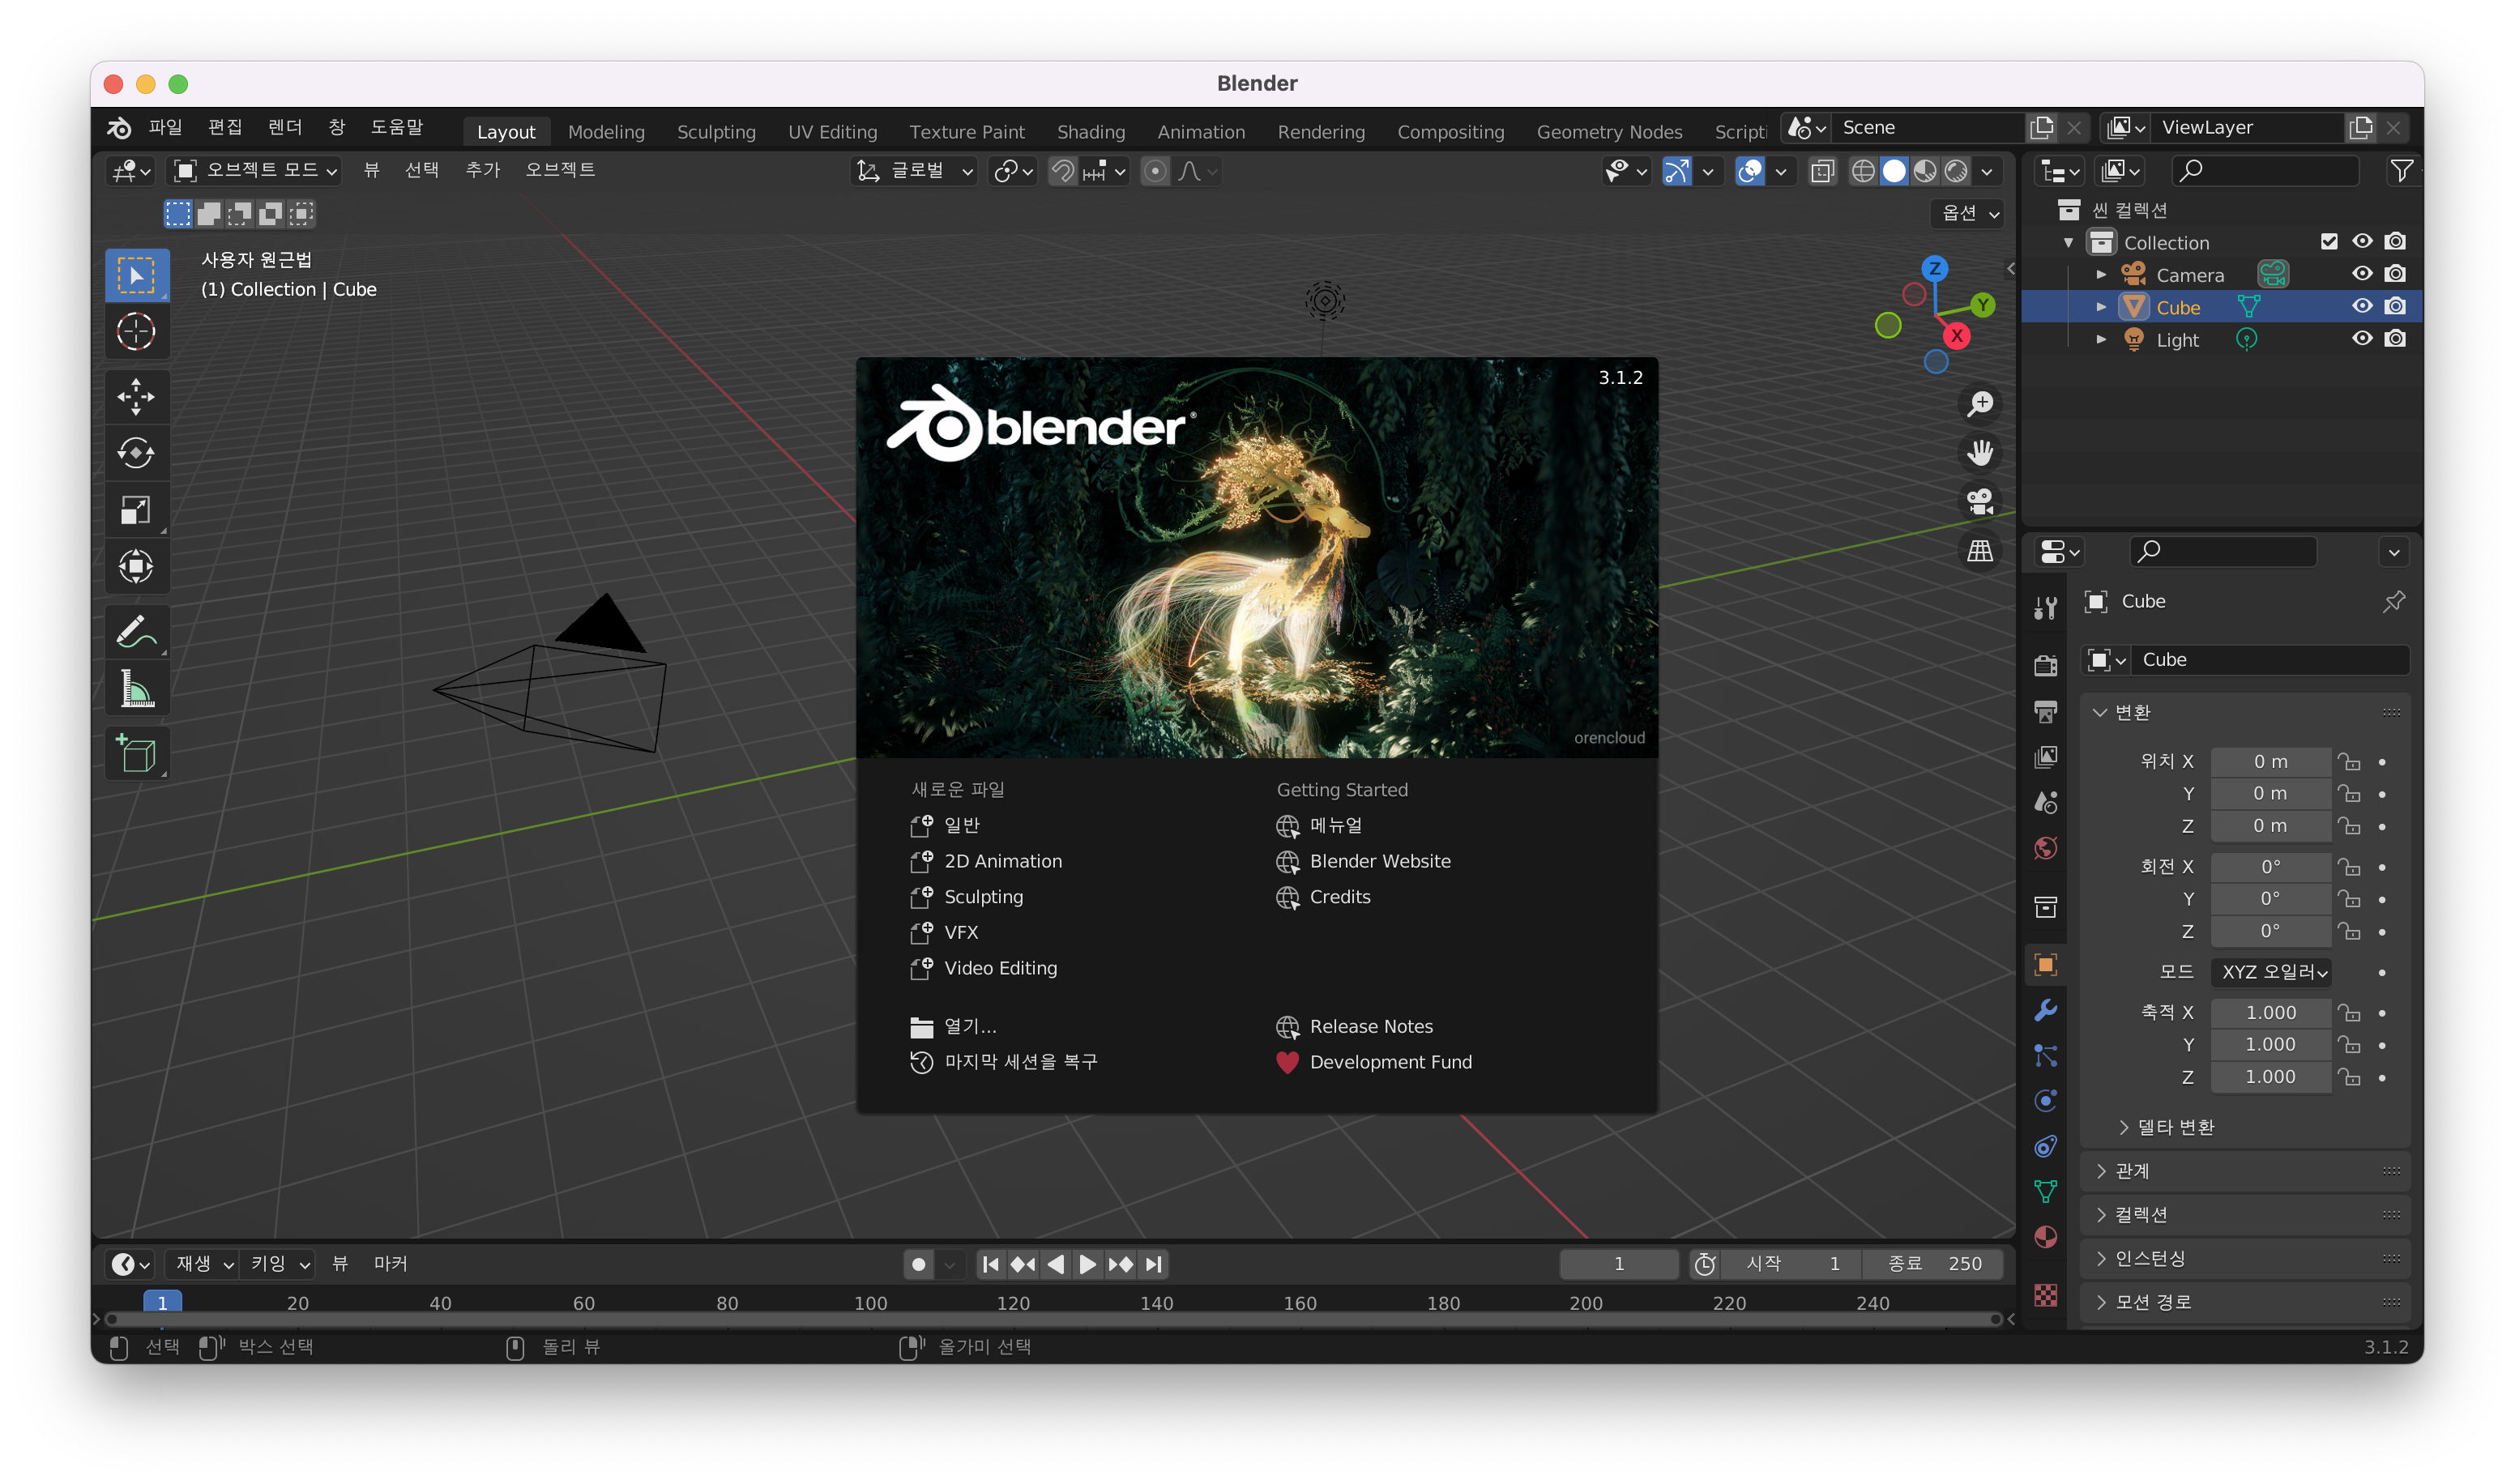Switch to the Shading workspace tab
The height and width of the screenshot is (1484, 2515).
click(x=1091, y=131)
